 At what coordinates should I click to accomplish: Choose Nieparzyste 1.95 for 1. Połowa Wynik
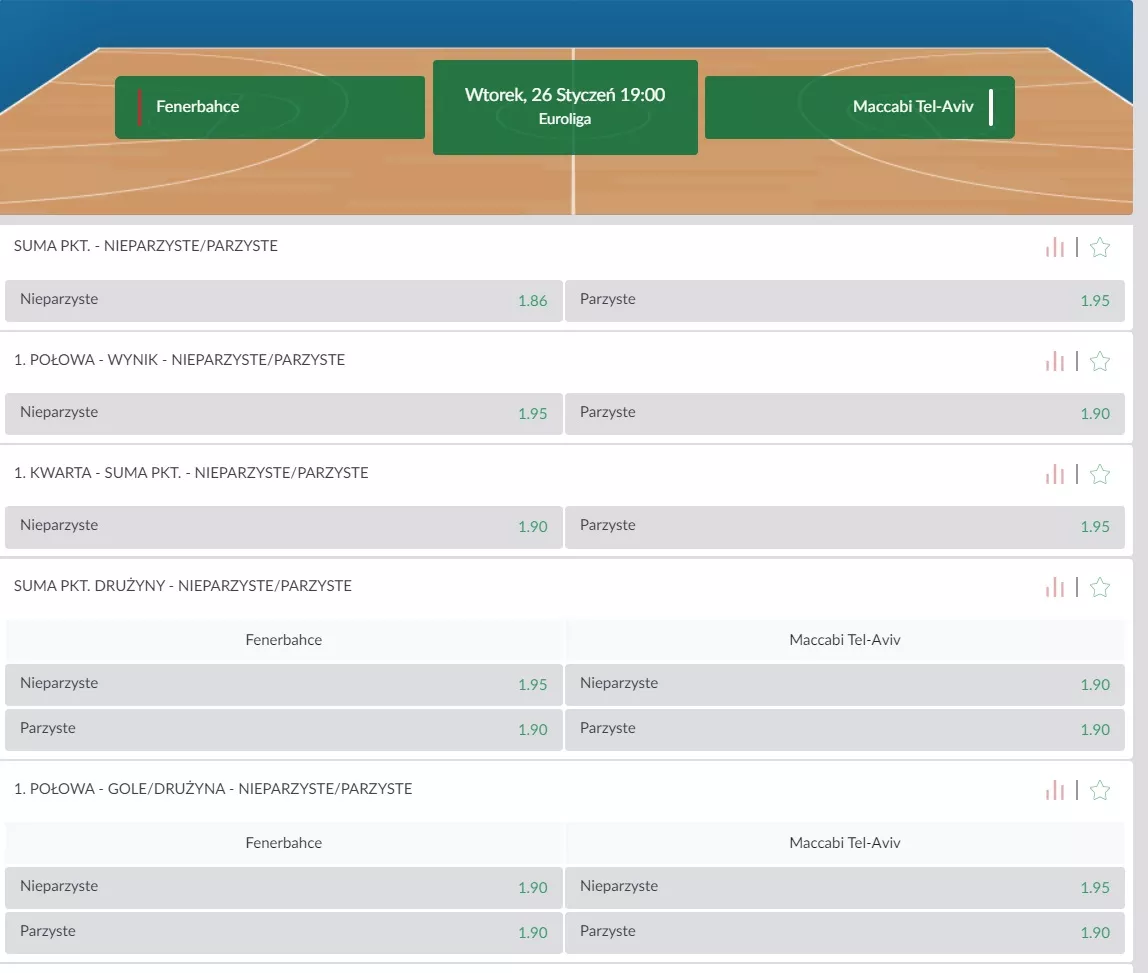coord(284,413)
